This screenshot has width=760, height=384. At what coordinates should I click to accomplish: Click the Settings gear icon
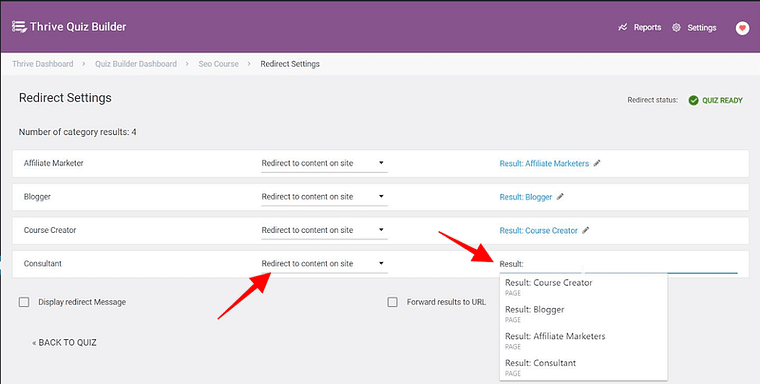tap(676, 28)
